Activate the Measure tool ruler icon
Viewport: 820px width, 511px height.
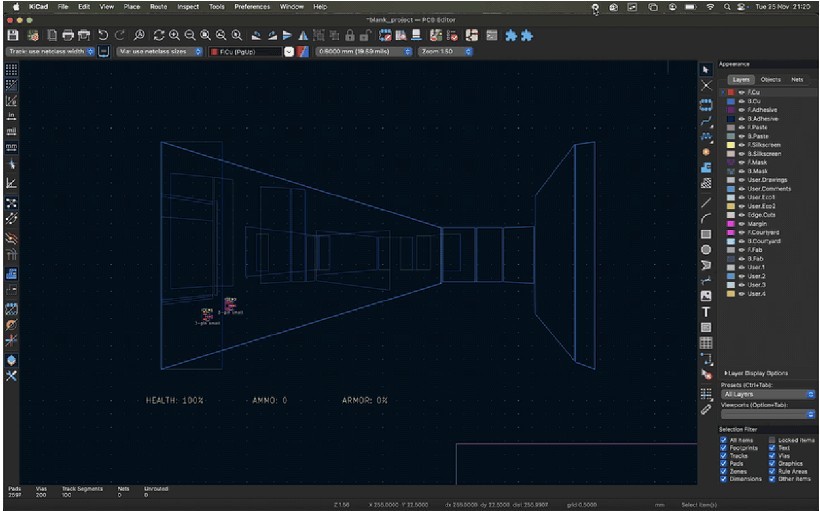[x=706, y=408]
